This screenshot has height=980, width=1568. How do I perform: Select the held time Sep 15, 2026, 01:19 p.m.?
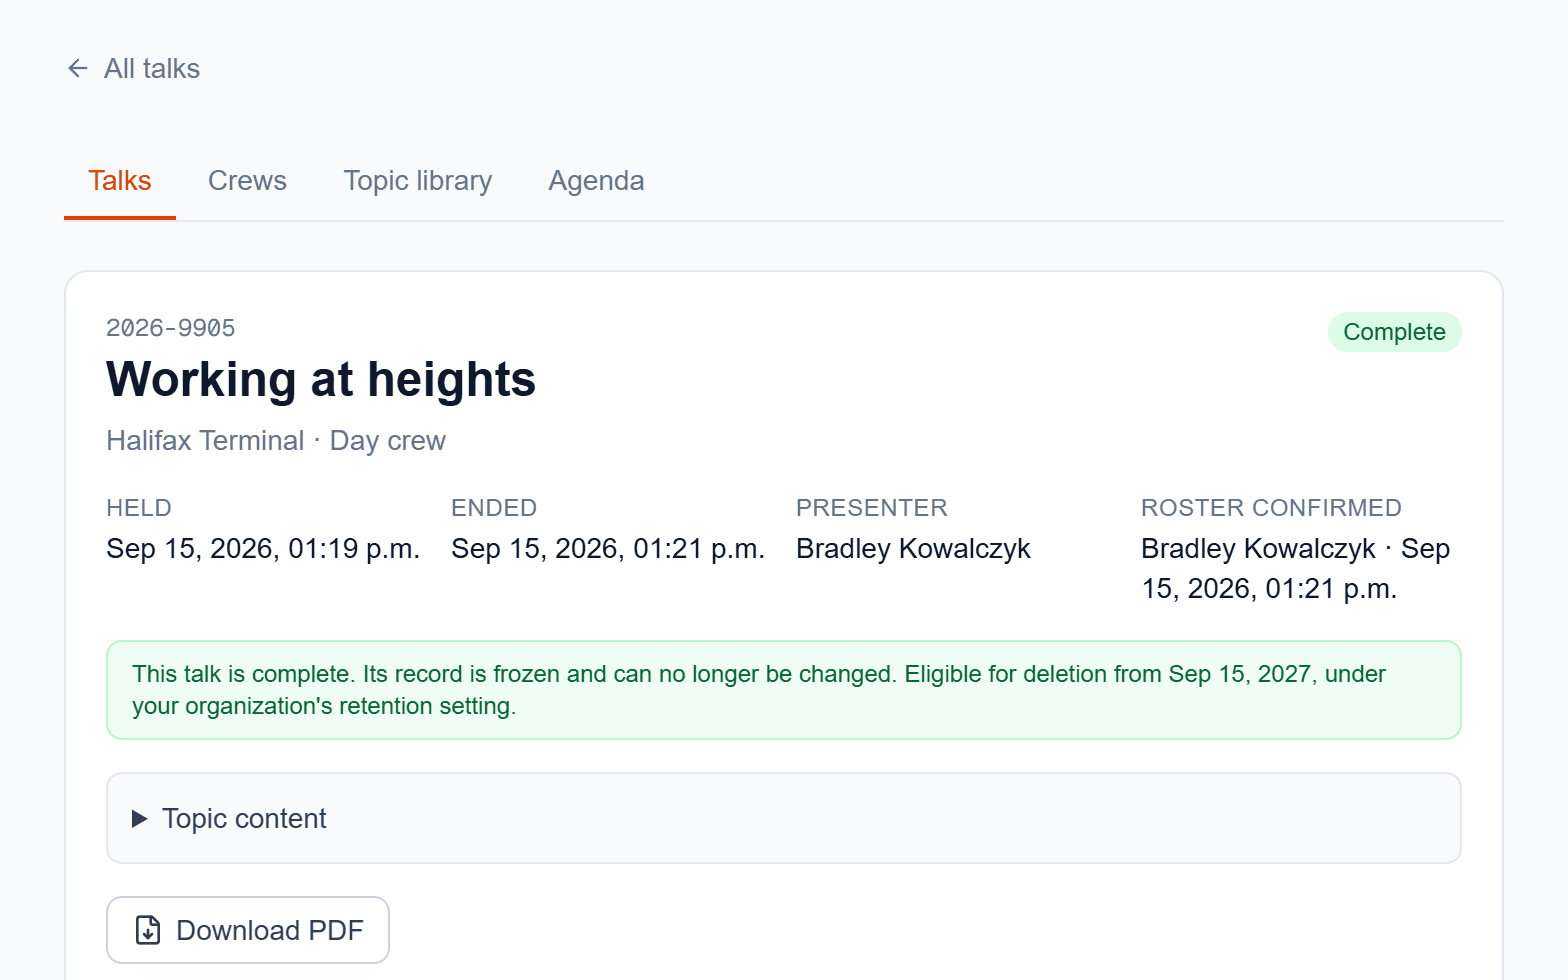click(x=263, y=549)
